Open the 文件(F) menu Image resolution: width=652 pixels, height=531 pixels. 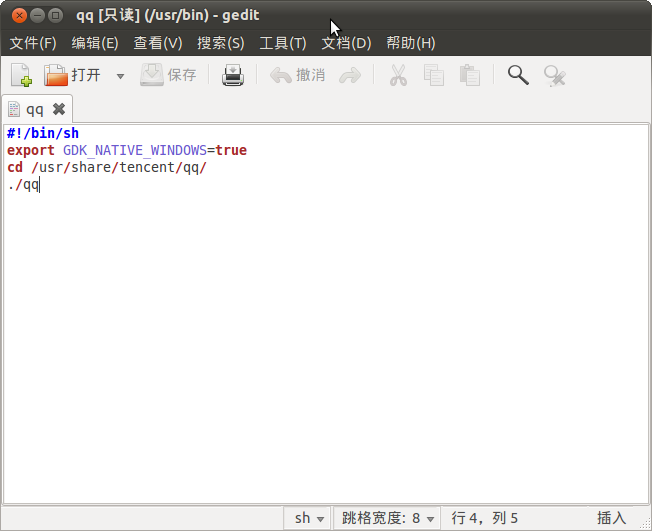(33, 43)
